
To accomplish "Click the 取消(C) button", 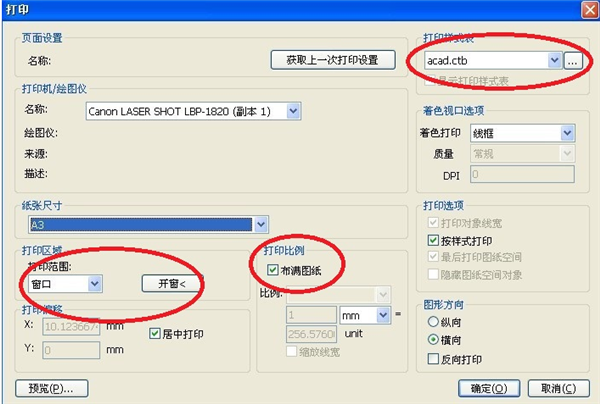I will pos(559,389).
